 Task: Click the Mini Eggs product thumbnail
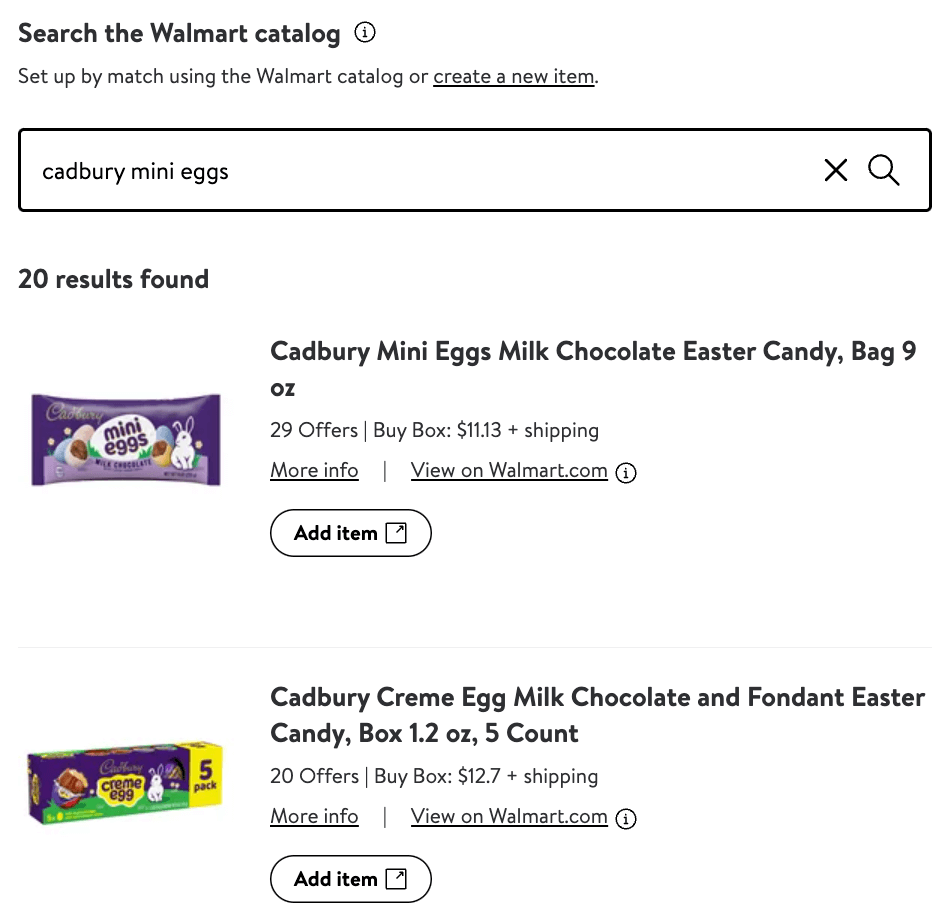125,438
